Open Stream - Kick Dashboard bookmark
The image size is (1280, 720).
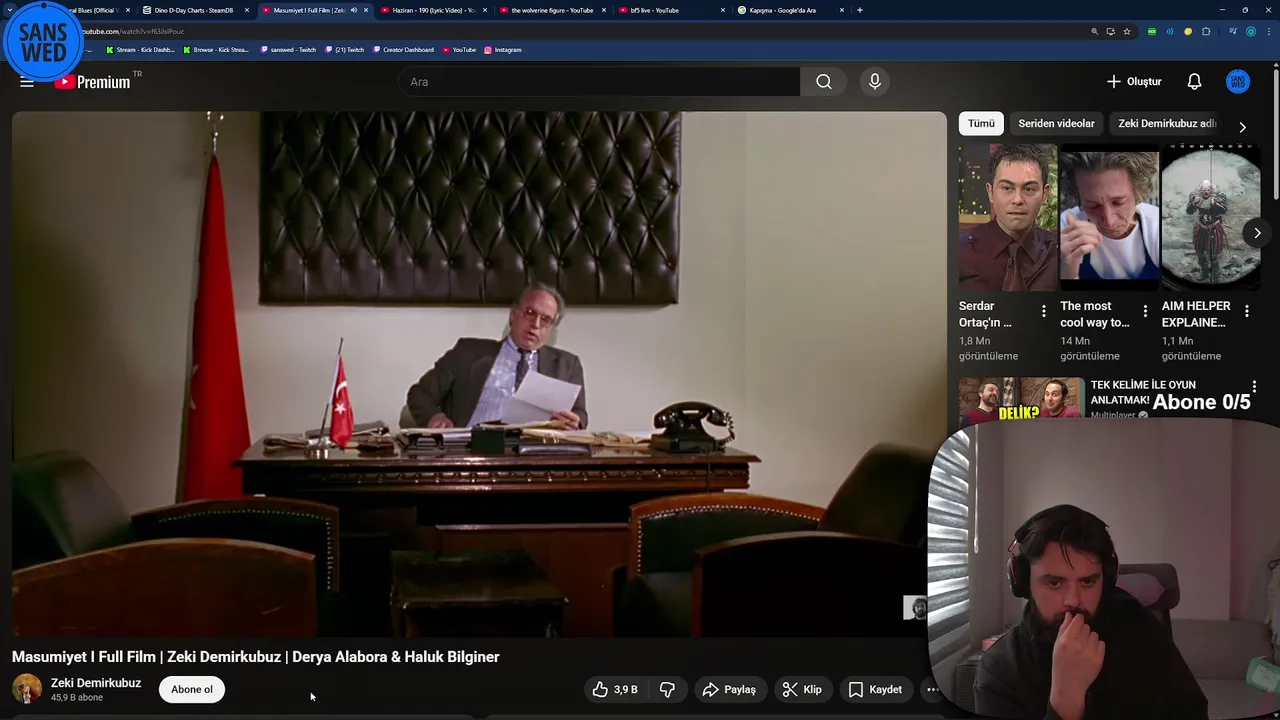click(140, 49)
